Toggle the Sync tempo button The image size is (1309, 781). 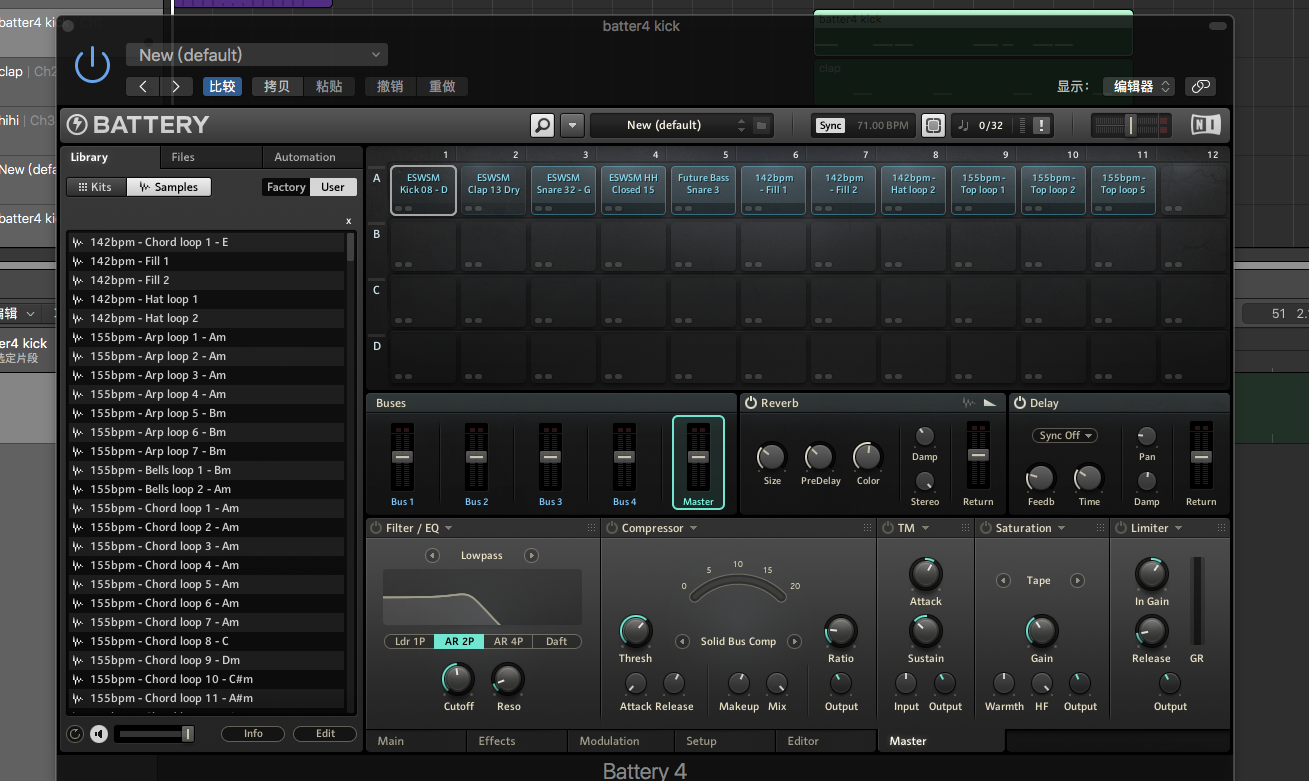pyautogui.click(x=830, y=126)
